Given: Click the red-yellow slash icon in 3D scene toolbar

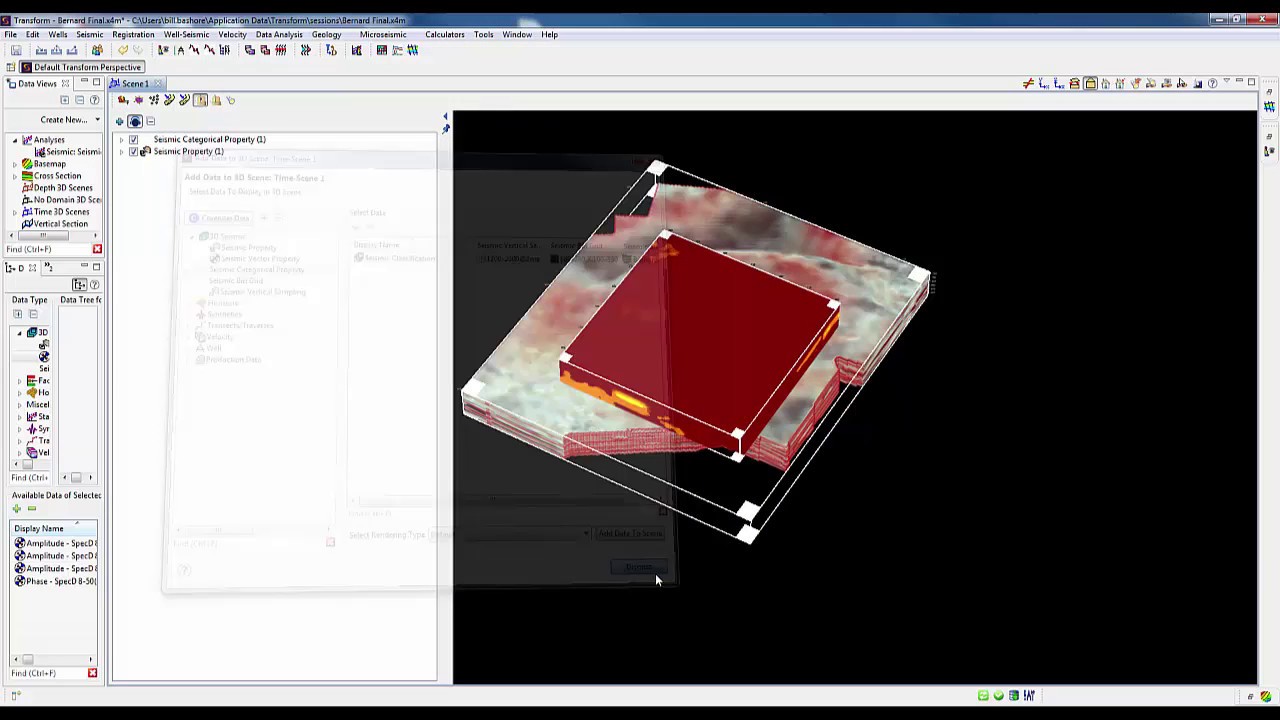Looking at the screenshot, I should tap(1028, 83).
